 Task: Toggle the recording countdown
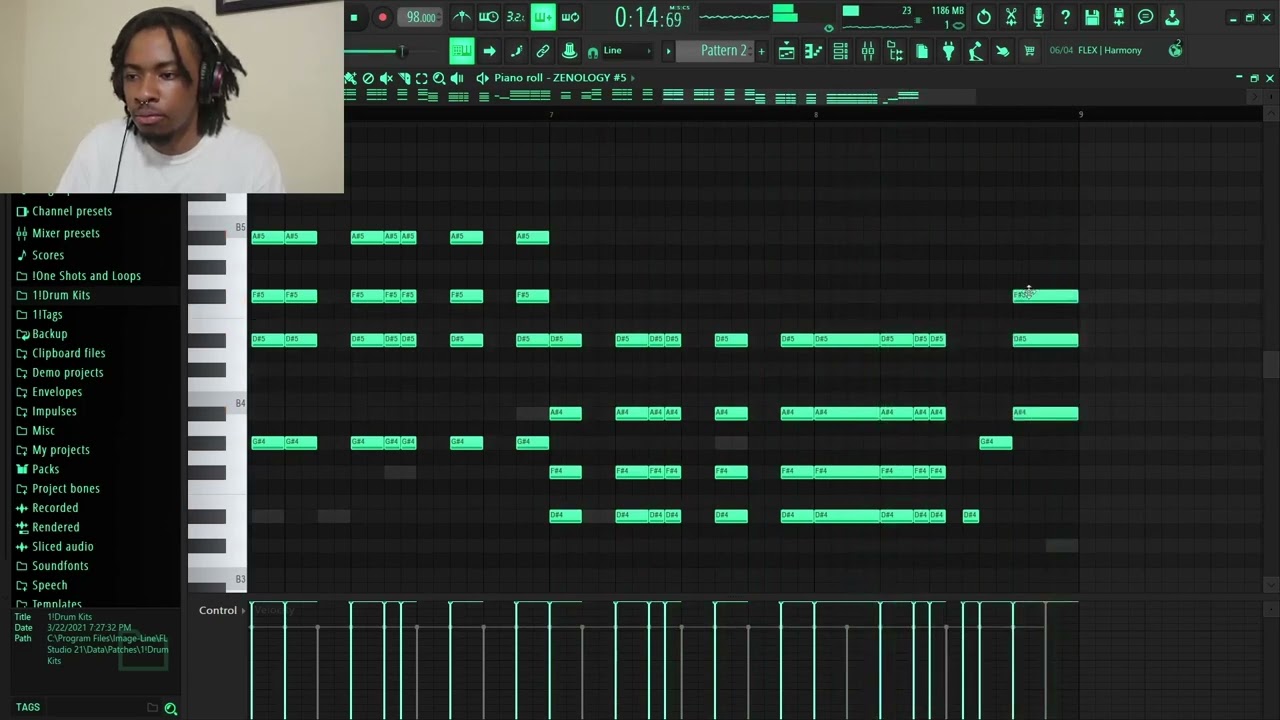tap(515, 17)
